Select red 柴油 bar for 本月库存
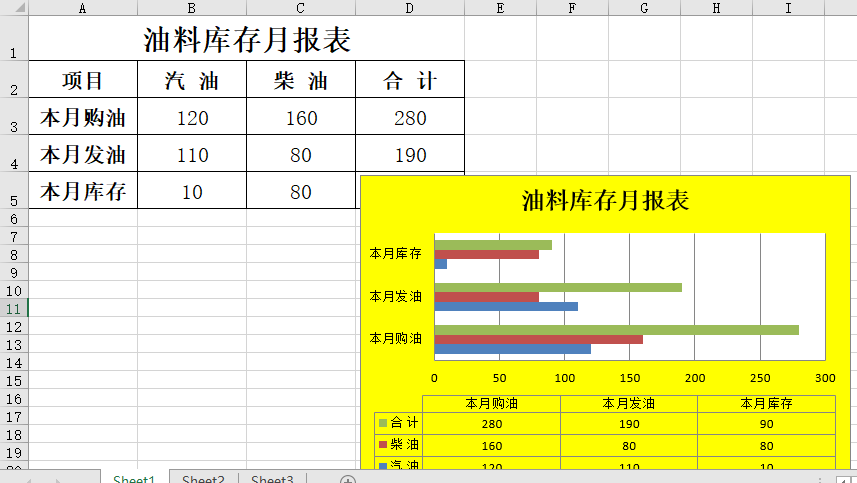This screenshot has width=857, height=483. [487, 255]
